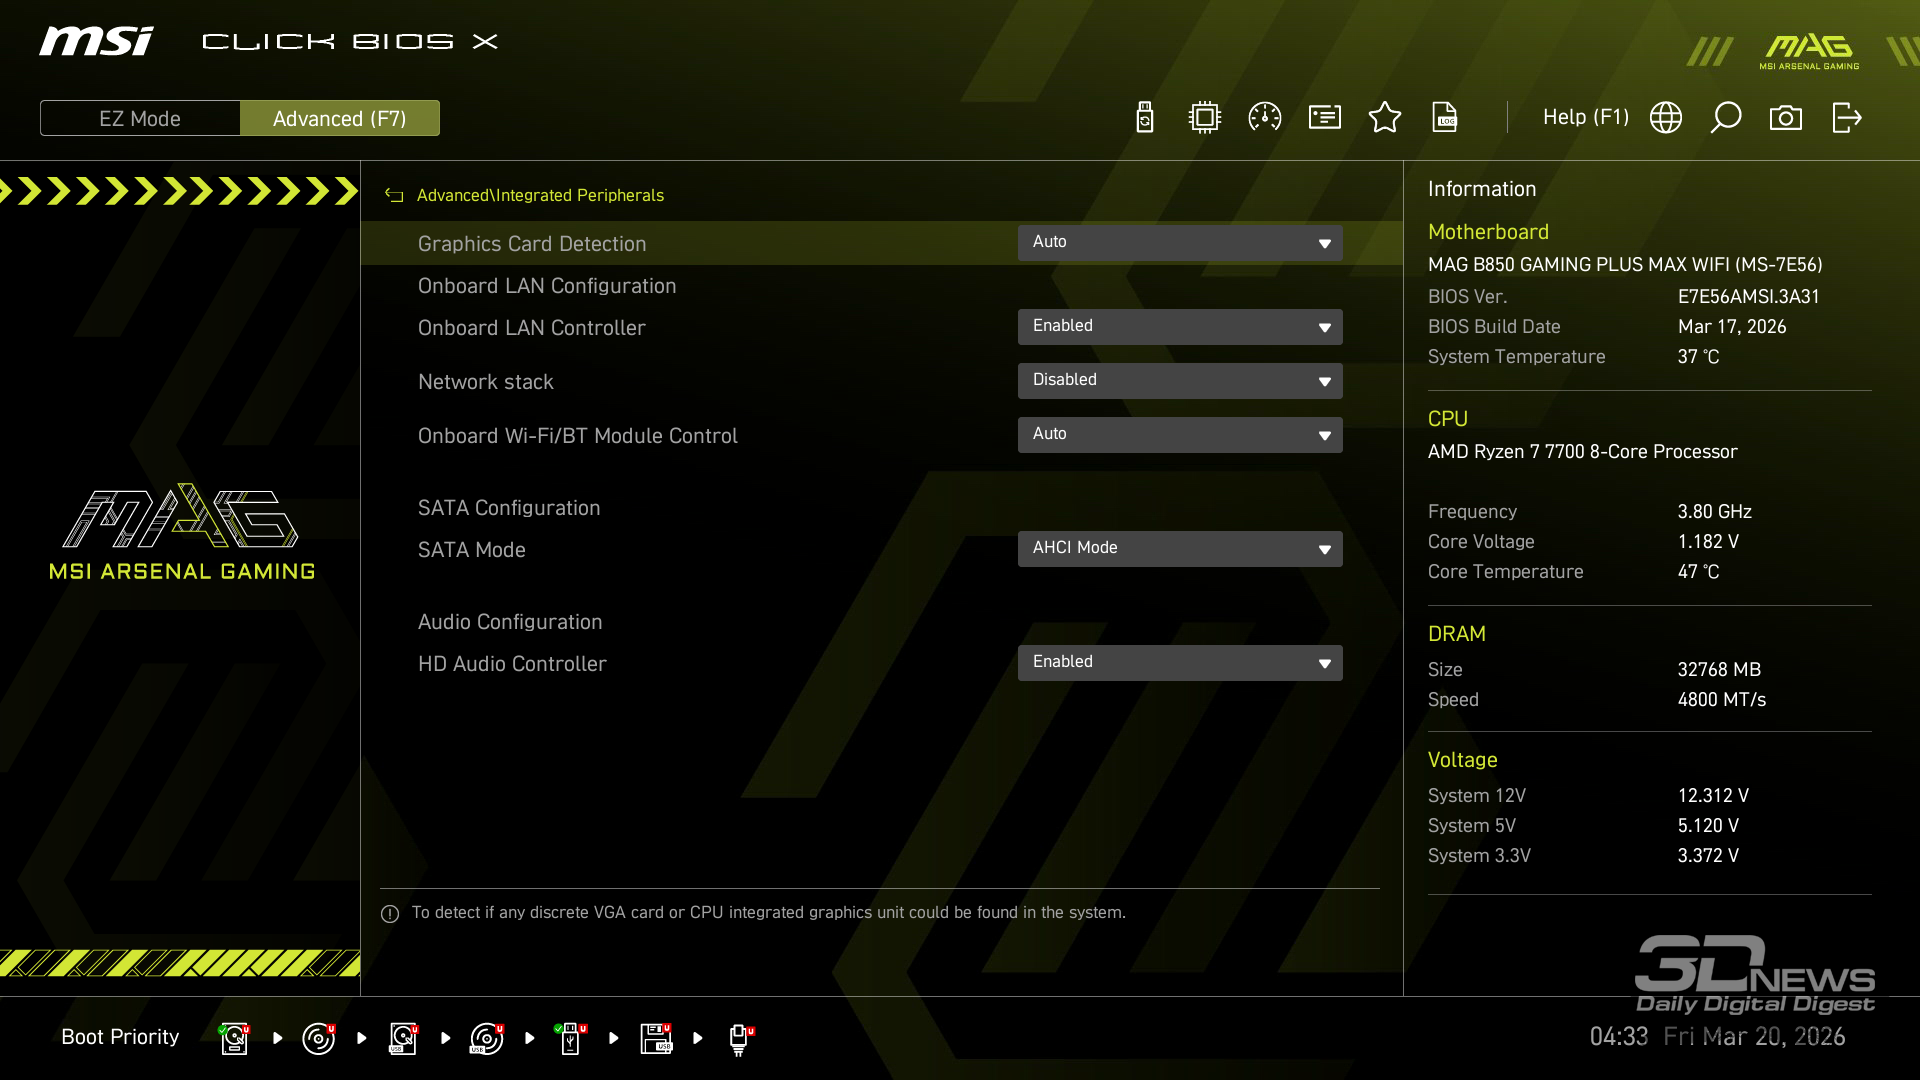
Task: Open the LOG file icon
Action: pos(1445,118)
